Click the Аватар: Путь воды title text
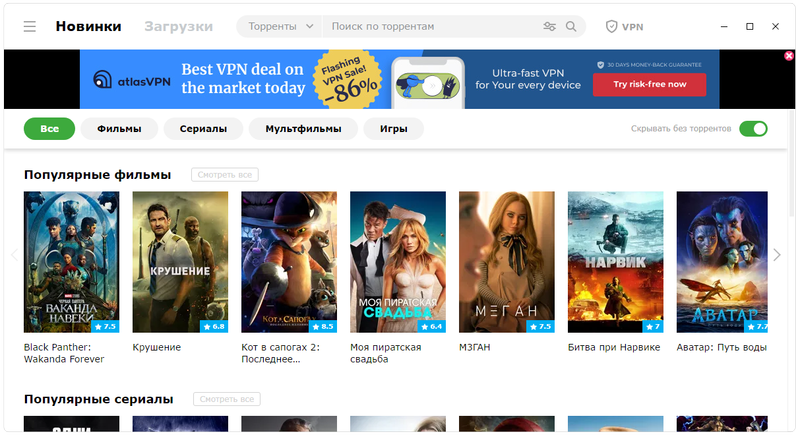Image resolution: width=800 pixels, height=435 pixels. click(721, 347)
